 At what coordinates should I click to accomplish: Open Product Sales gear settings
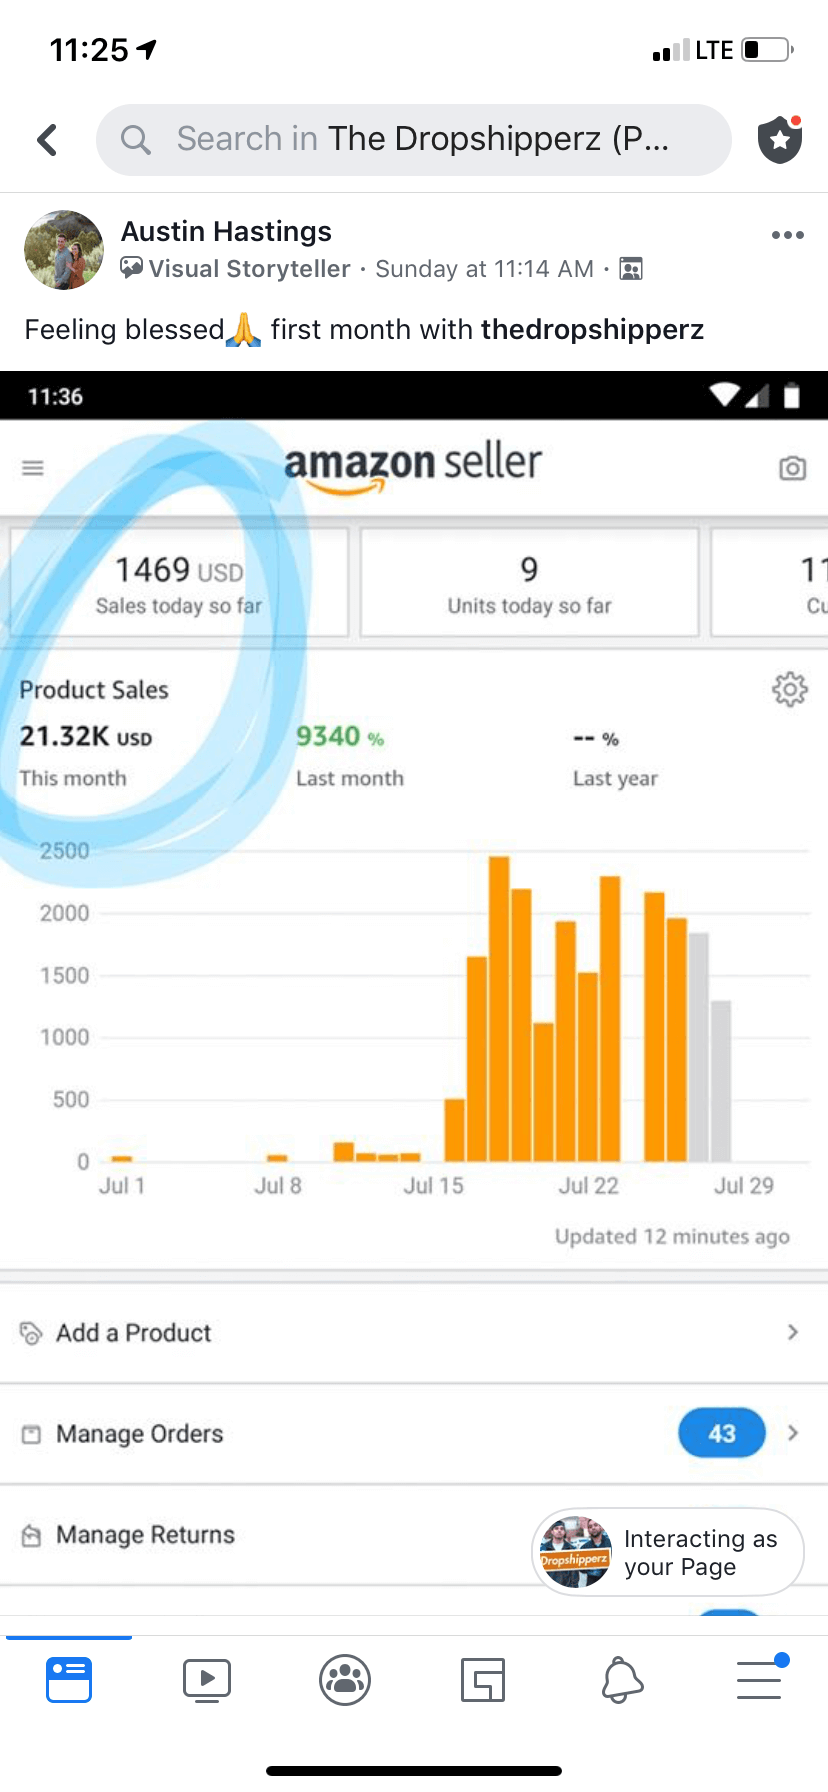pyautogui.click(x=789, y=689)
